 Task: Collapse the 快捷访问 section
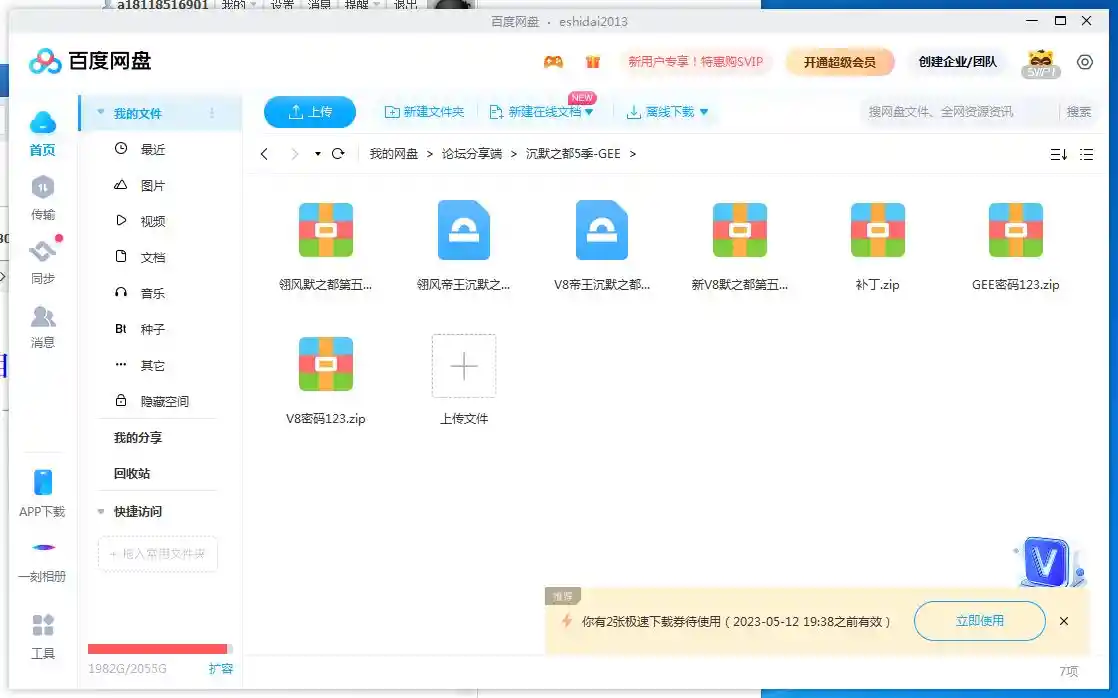tap(101, 511)
